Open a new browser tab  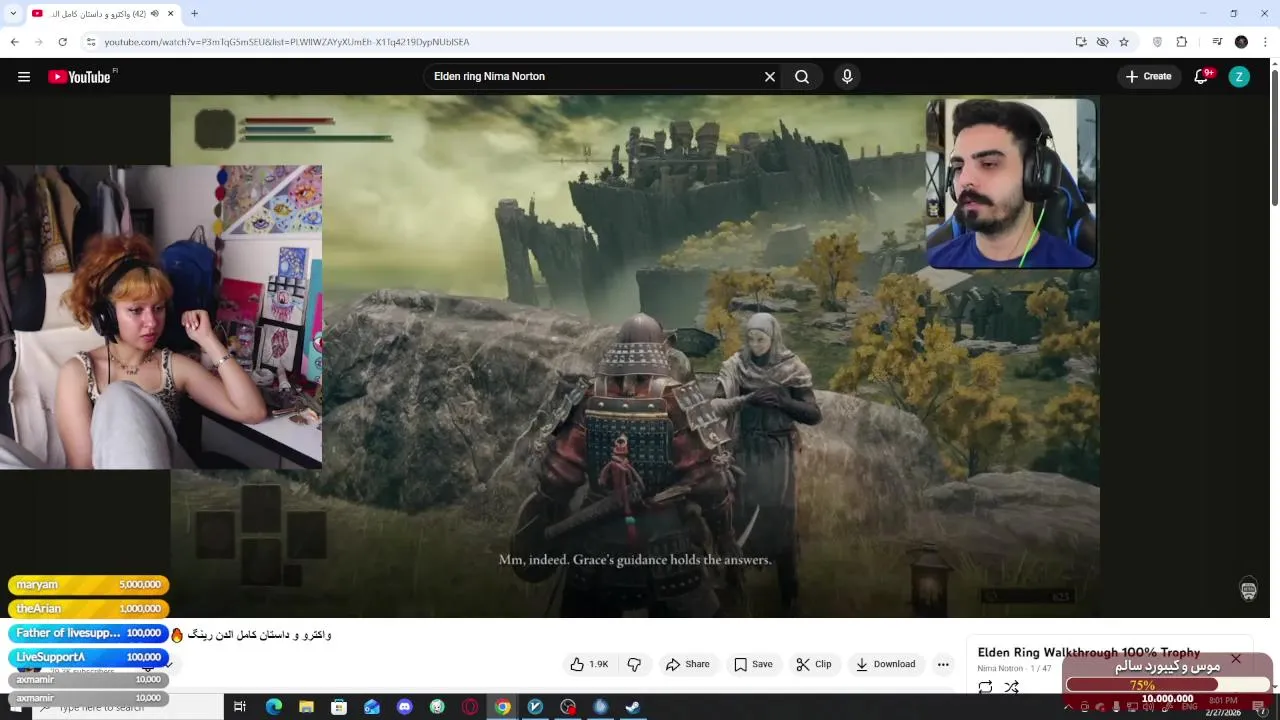pyautogui.click(x=194, y=14)
